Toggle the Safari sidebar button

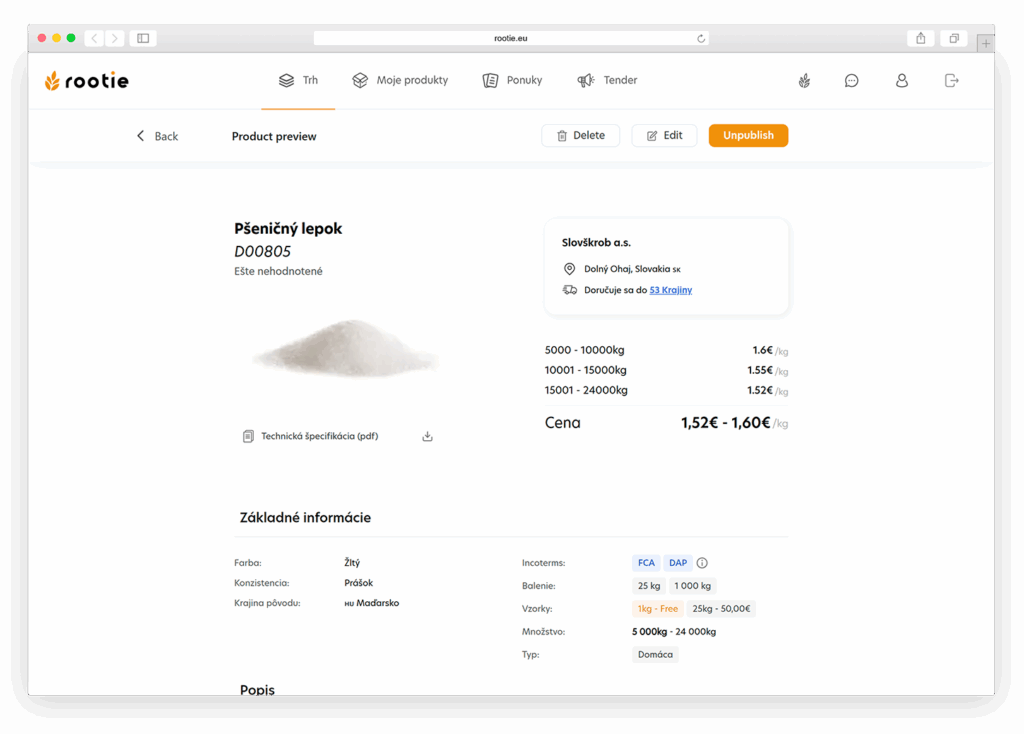143,38
